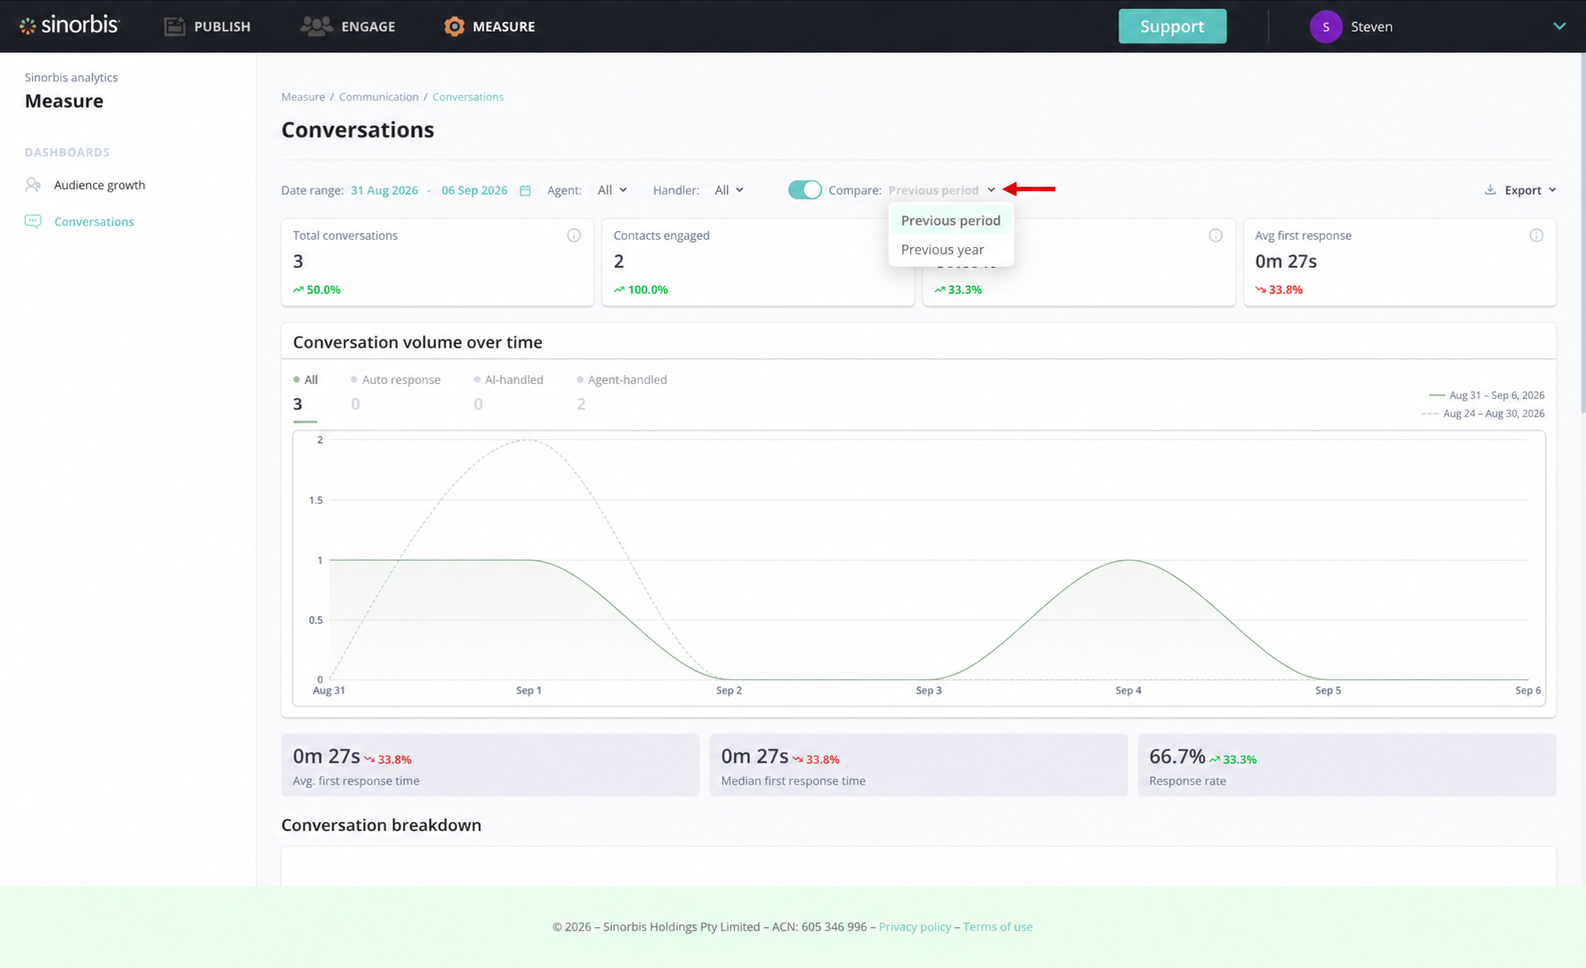Screen dimensions: 1586x968
Task: Click the Avg. first response time label
Action: tap(356, 781)
